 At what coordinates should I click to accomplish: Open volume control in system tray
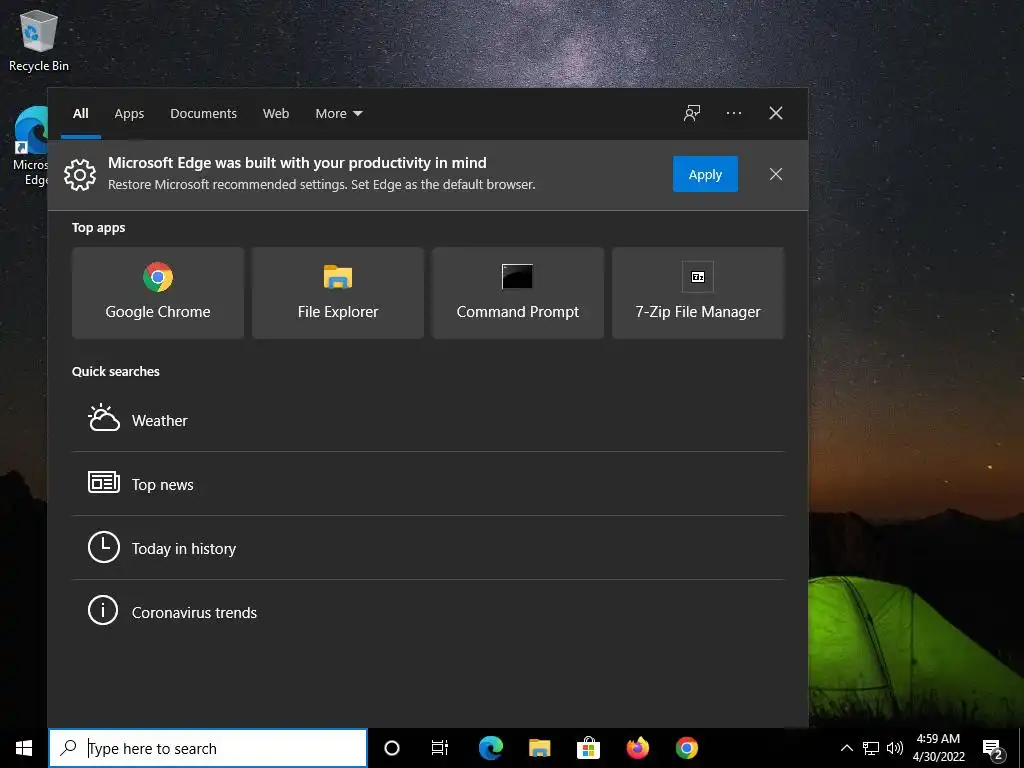(895, 748)
